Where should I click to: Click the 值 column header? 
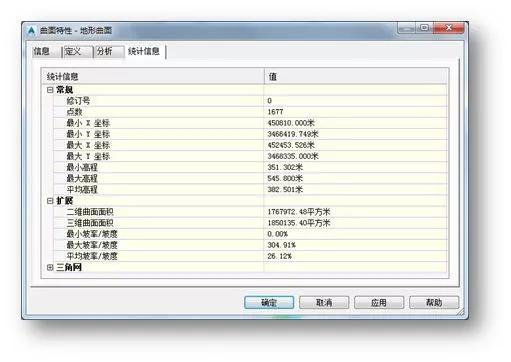pyautogui.click(x=356, y=76)
